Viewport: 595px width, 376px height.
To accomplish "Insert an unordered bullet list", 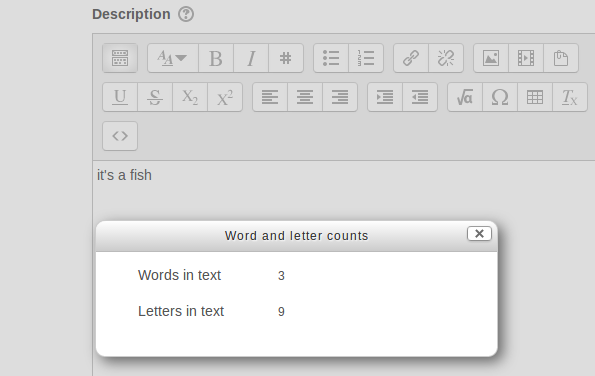I will 331,58.
